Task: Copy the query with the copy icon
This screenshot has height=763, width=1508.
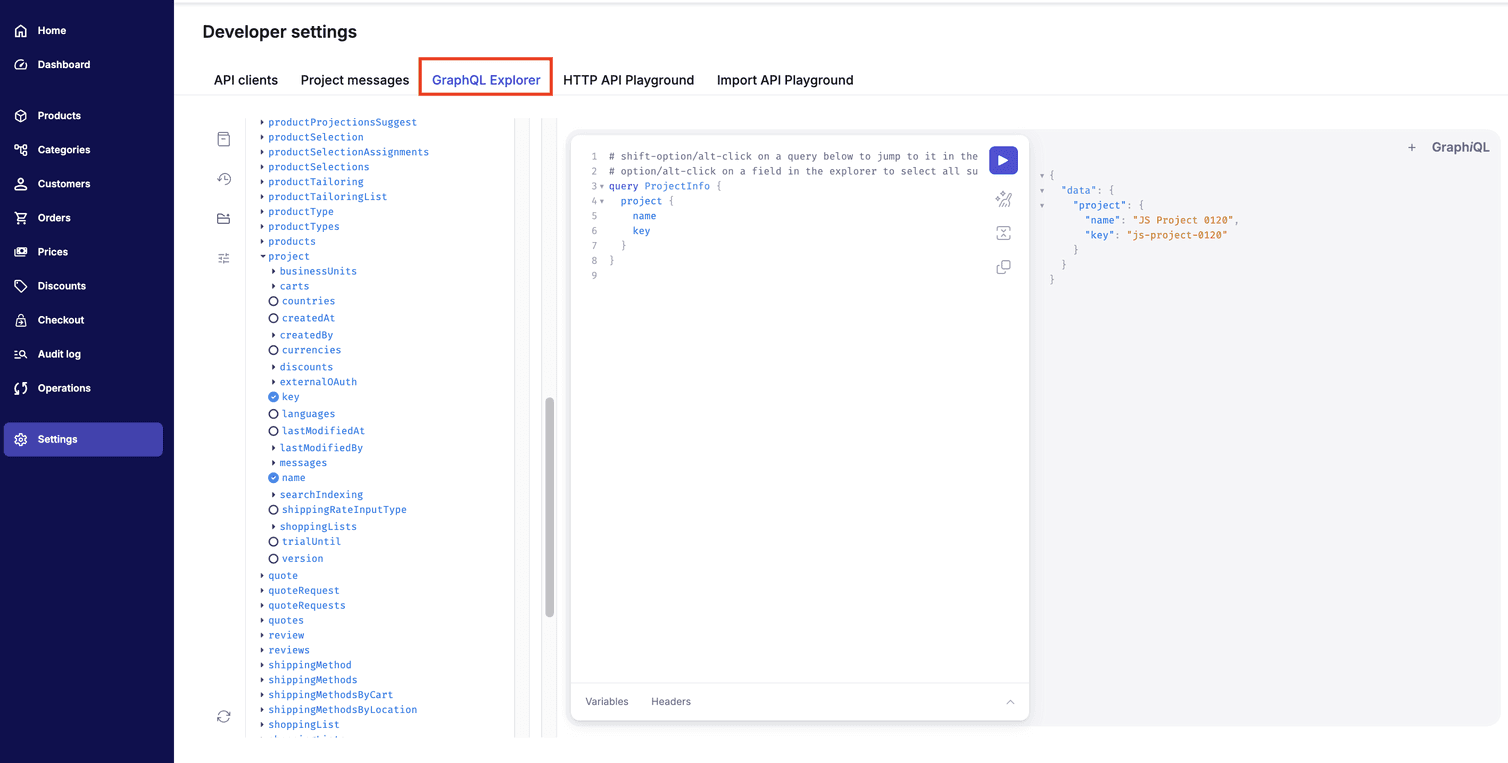Action: click(x=1003, y=267)
